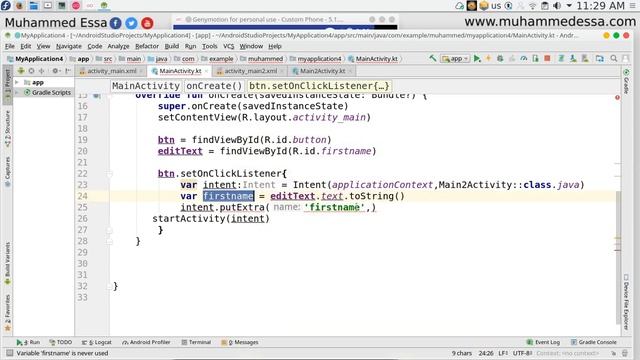Open the Tools menu

(209, 46)
